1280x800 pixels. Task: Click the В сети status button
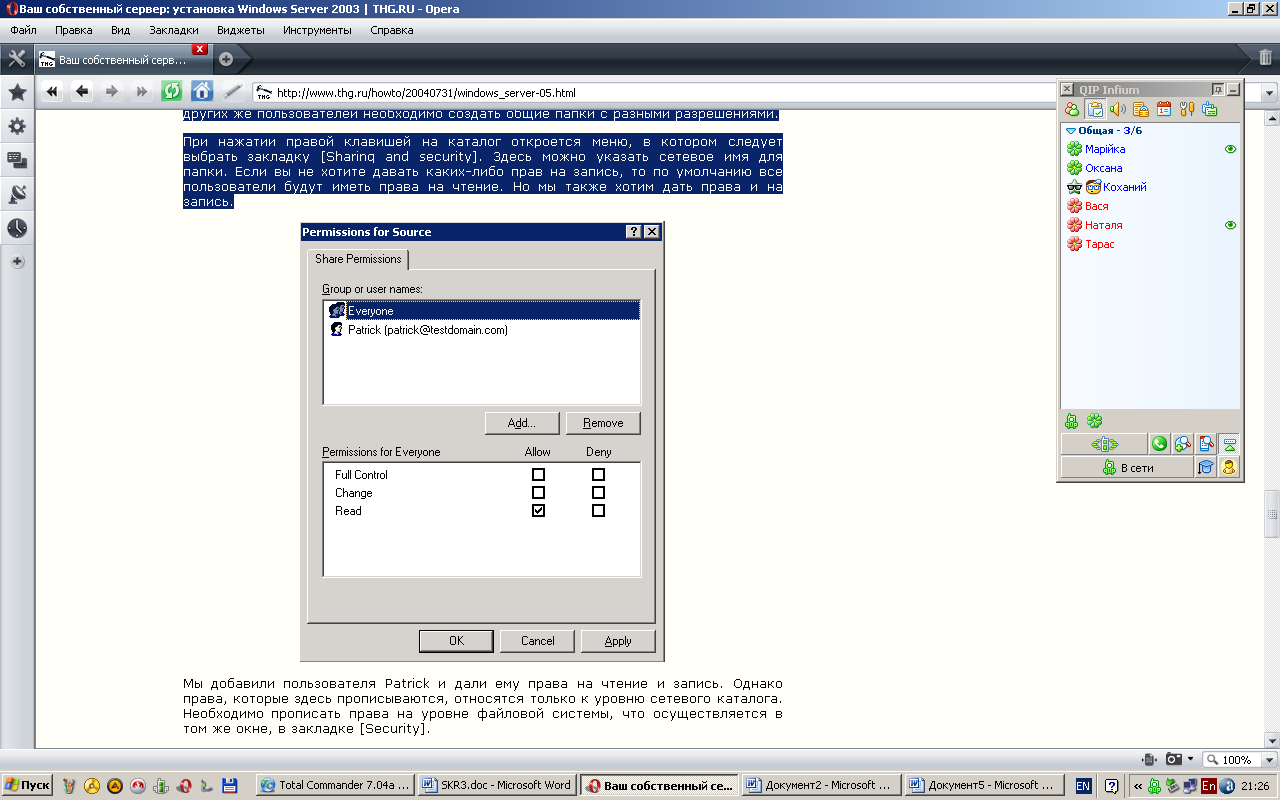point(1127,467)
